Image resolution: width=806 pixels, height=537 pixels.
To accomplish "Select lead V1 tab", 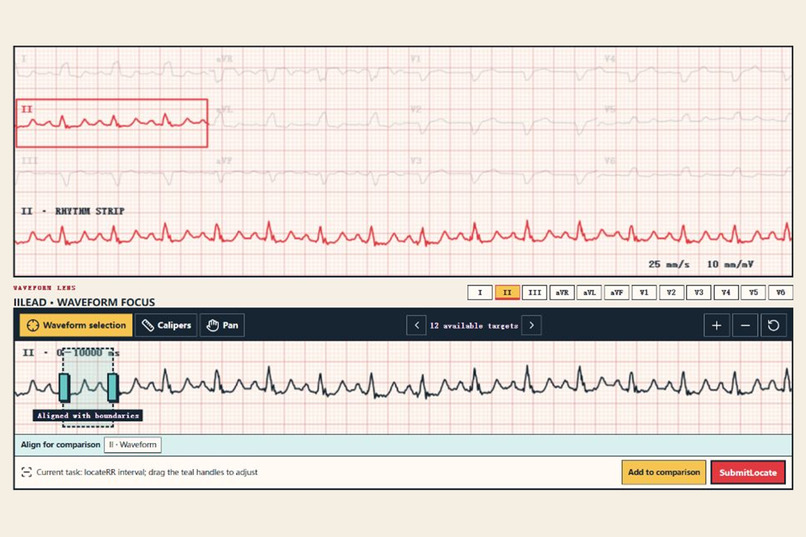I will click(x=644, y=292).
